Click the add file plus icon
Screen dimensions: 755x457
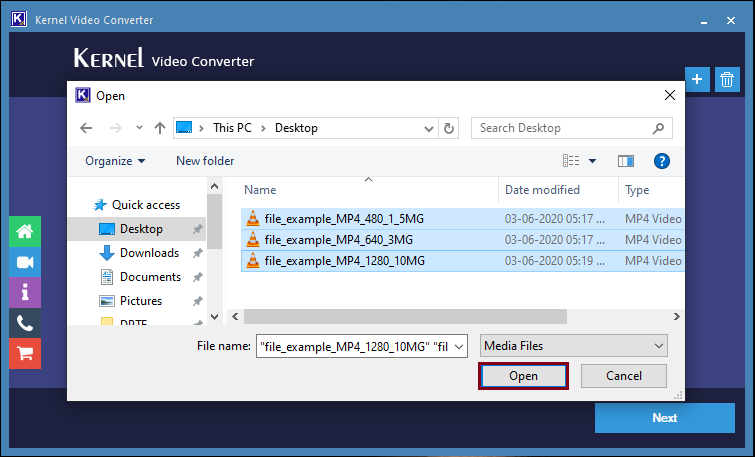(x=697, y=79)
